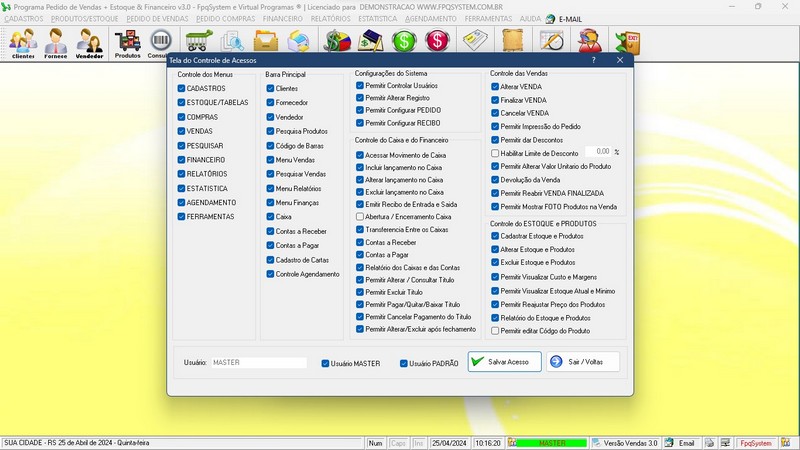Open the Produtos toolbar icon
Screen dimensions: 800x450
[x=128, y=43]
